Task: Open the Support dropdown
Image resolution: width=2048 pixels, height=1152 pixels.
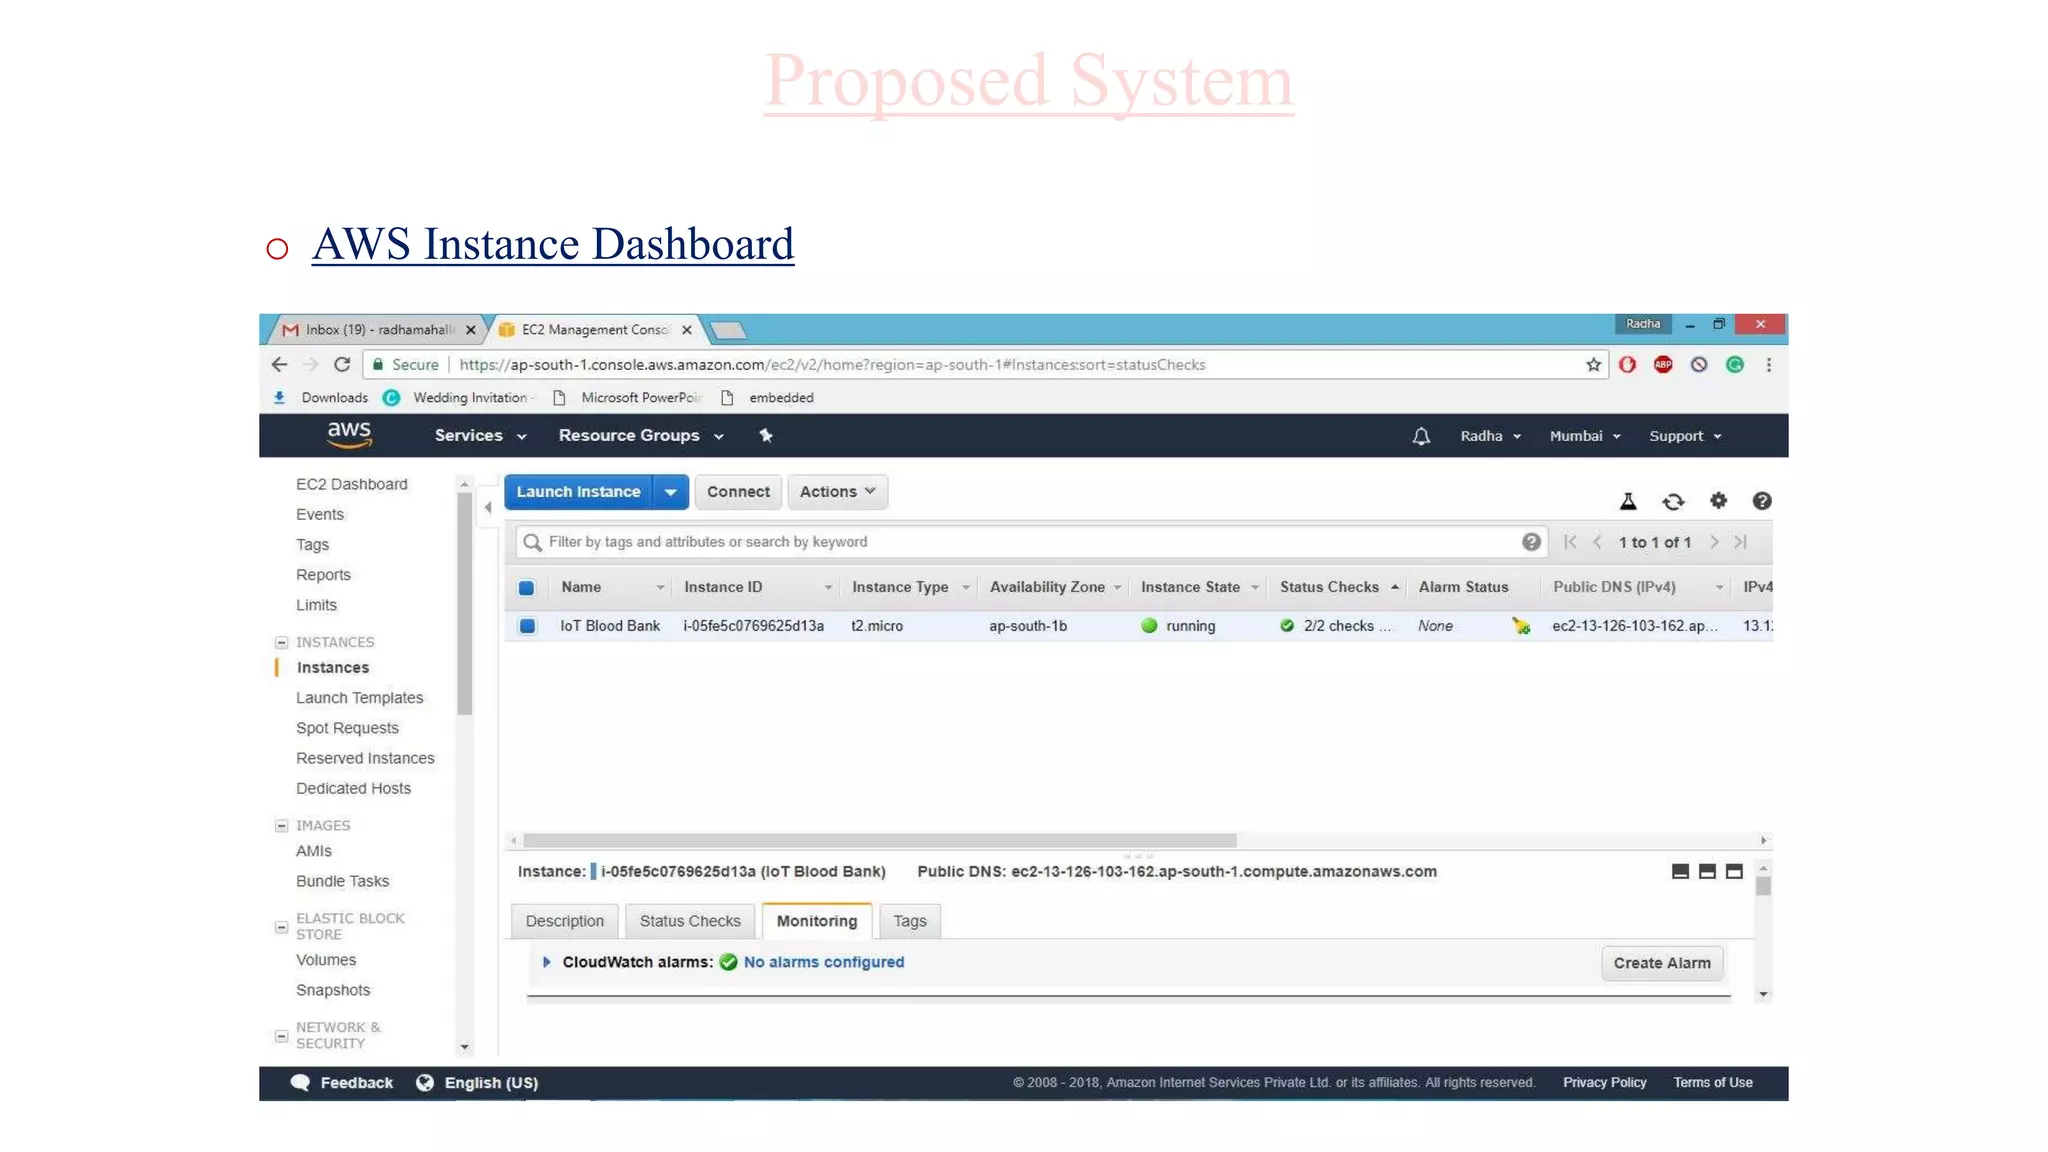Action: (1685, 436)
